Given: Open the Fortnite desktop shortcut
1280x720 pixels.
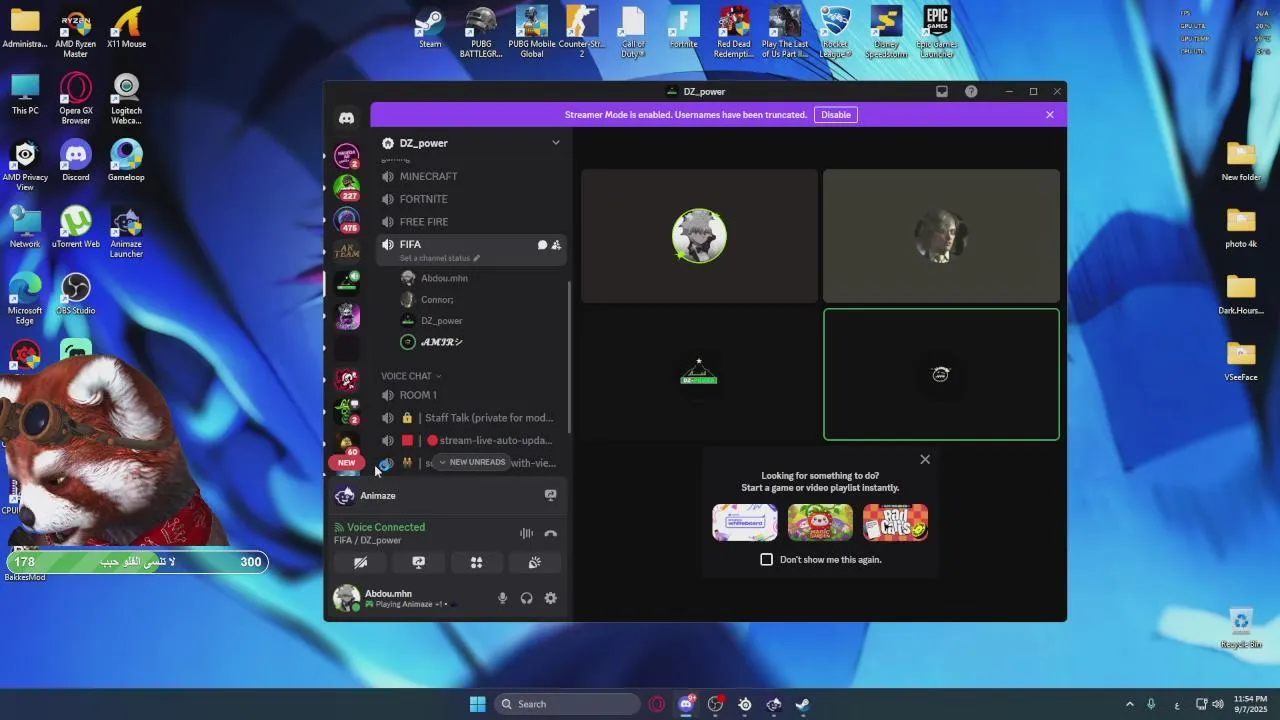Looking at the screenshot, I should [683, 27].
